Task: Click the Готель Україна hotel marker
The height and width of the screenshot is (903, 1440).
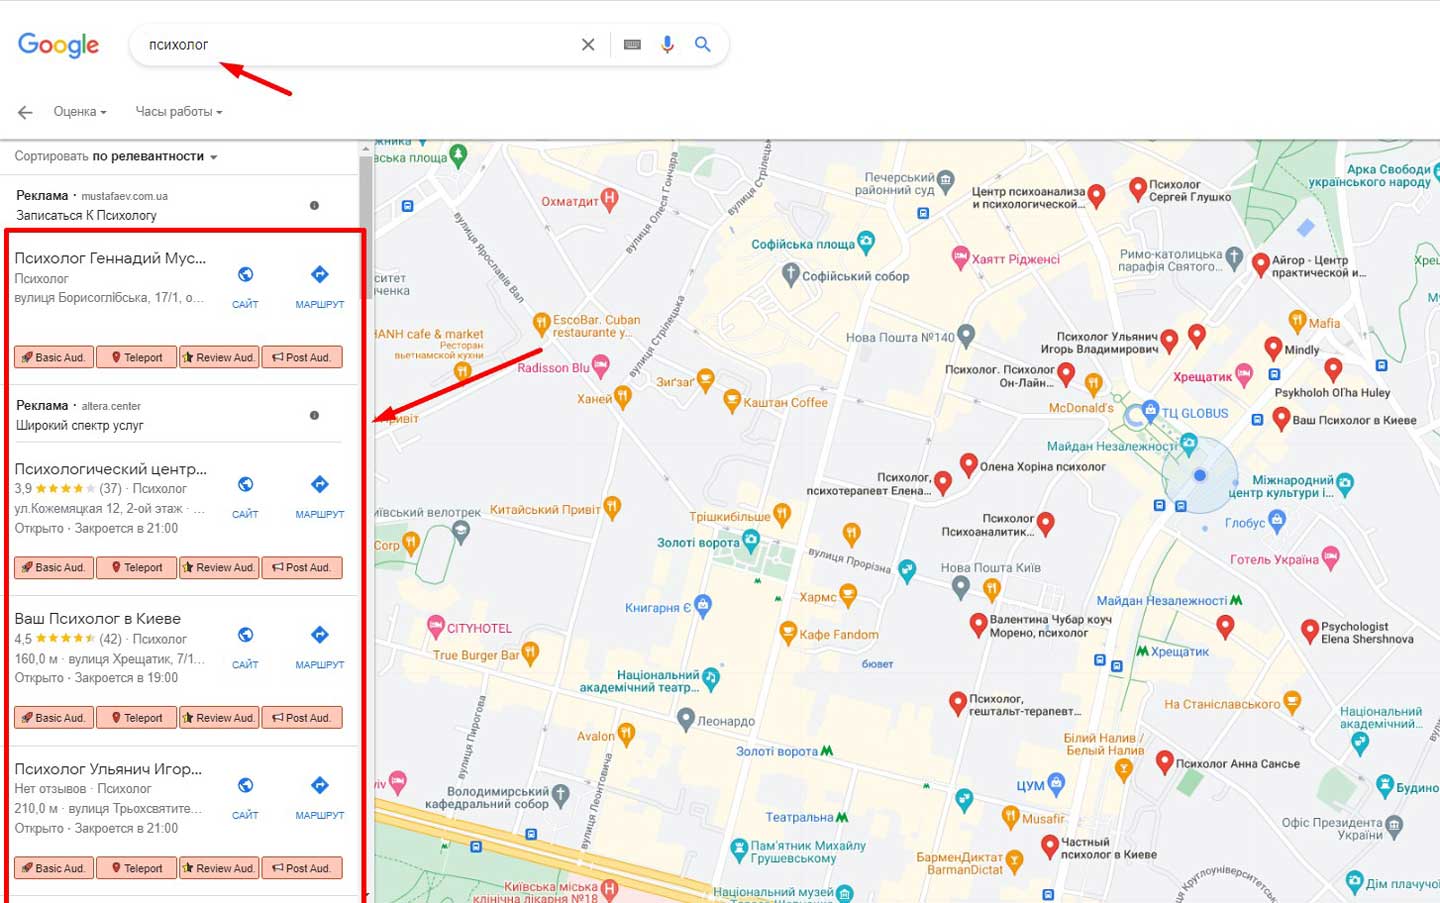Action: (1330, 558)
